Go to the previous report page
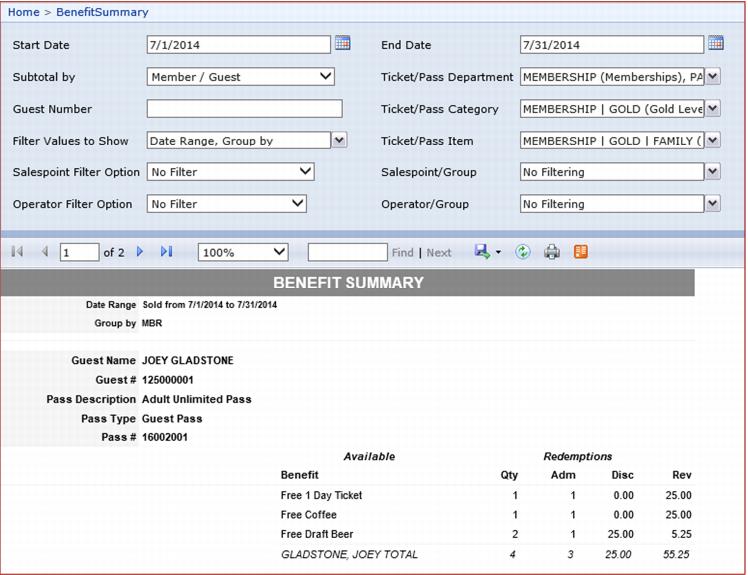The image size is (748, 575). point(44,252)
